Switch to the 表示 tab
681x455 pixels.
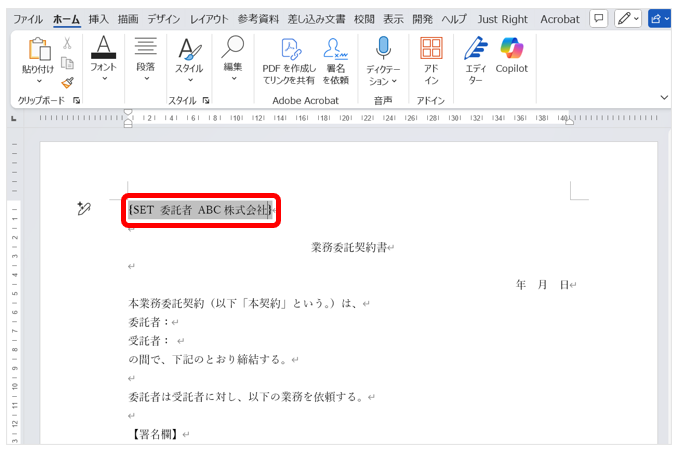(393, 19)
